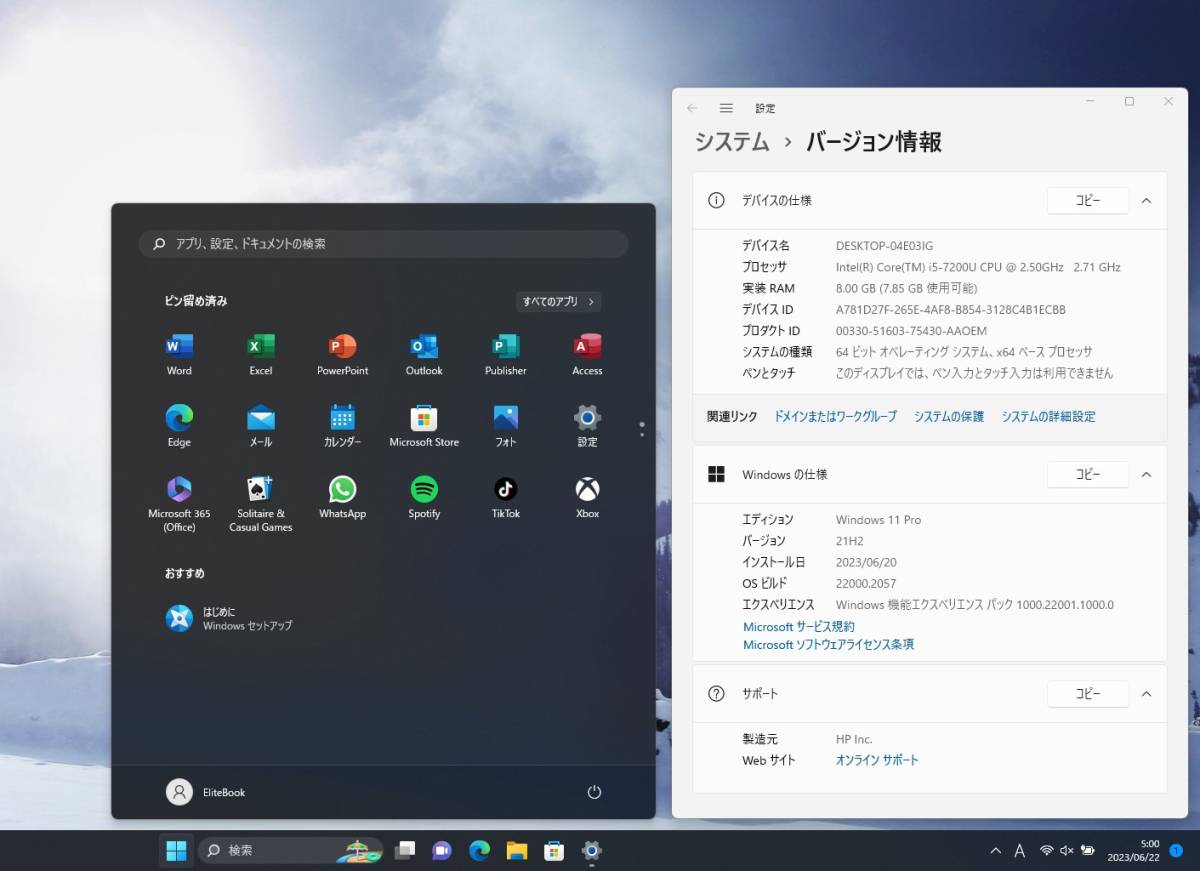Image resolution: width=1200 pixels, height=871 pixels.
Task: Launch Publisher from Start menu
Action: [x=506, y=354]
